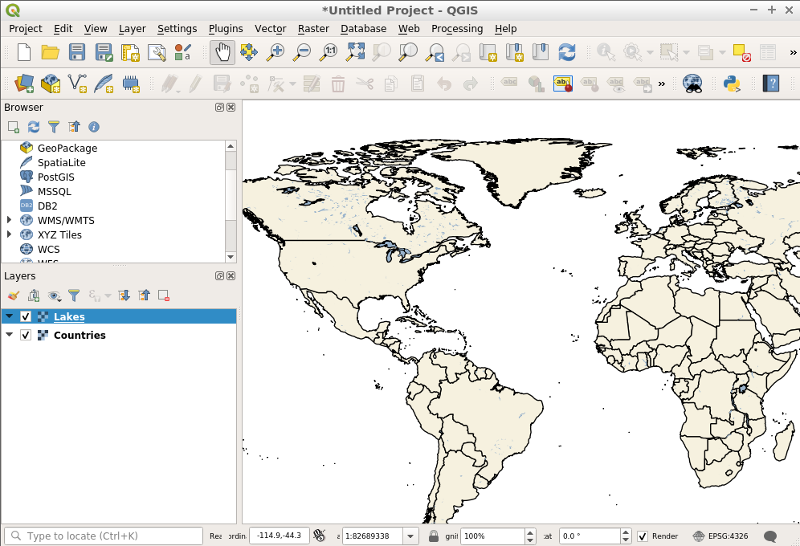Expand hidden label toolbar chevron

[662, 83]
